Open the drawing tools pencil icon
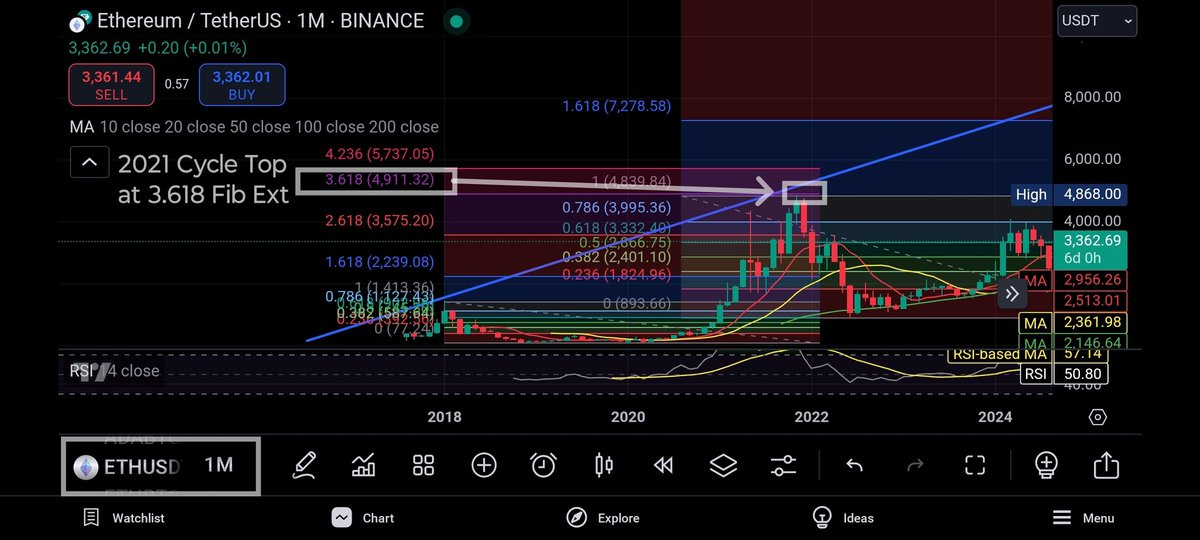 (x=305, y=465)
